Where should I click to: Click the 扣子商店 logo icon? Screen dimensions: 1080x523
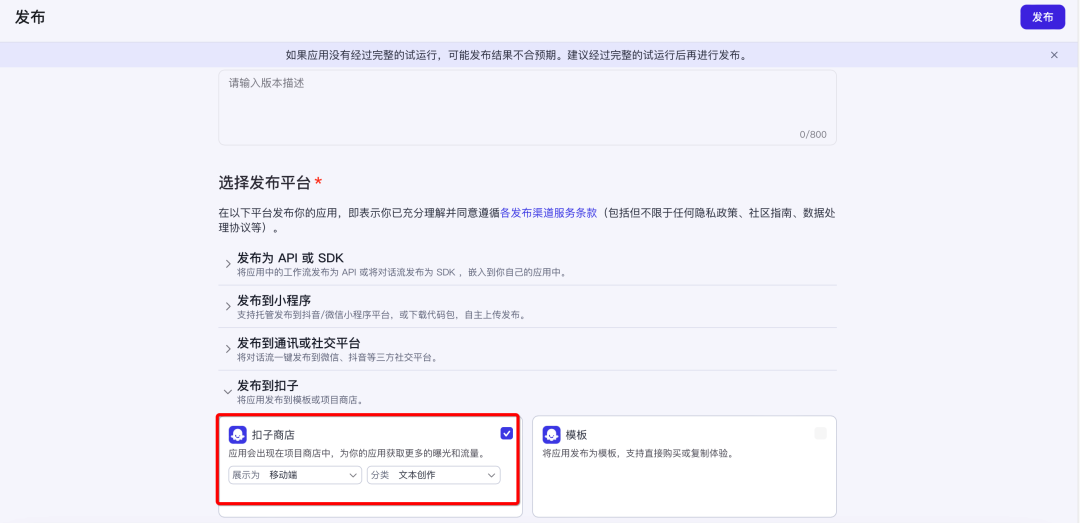tap(238, 434)
